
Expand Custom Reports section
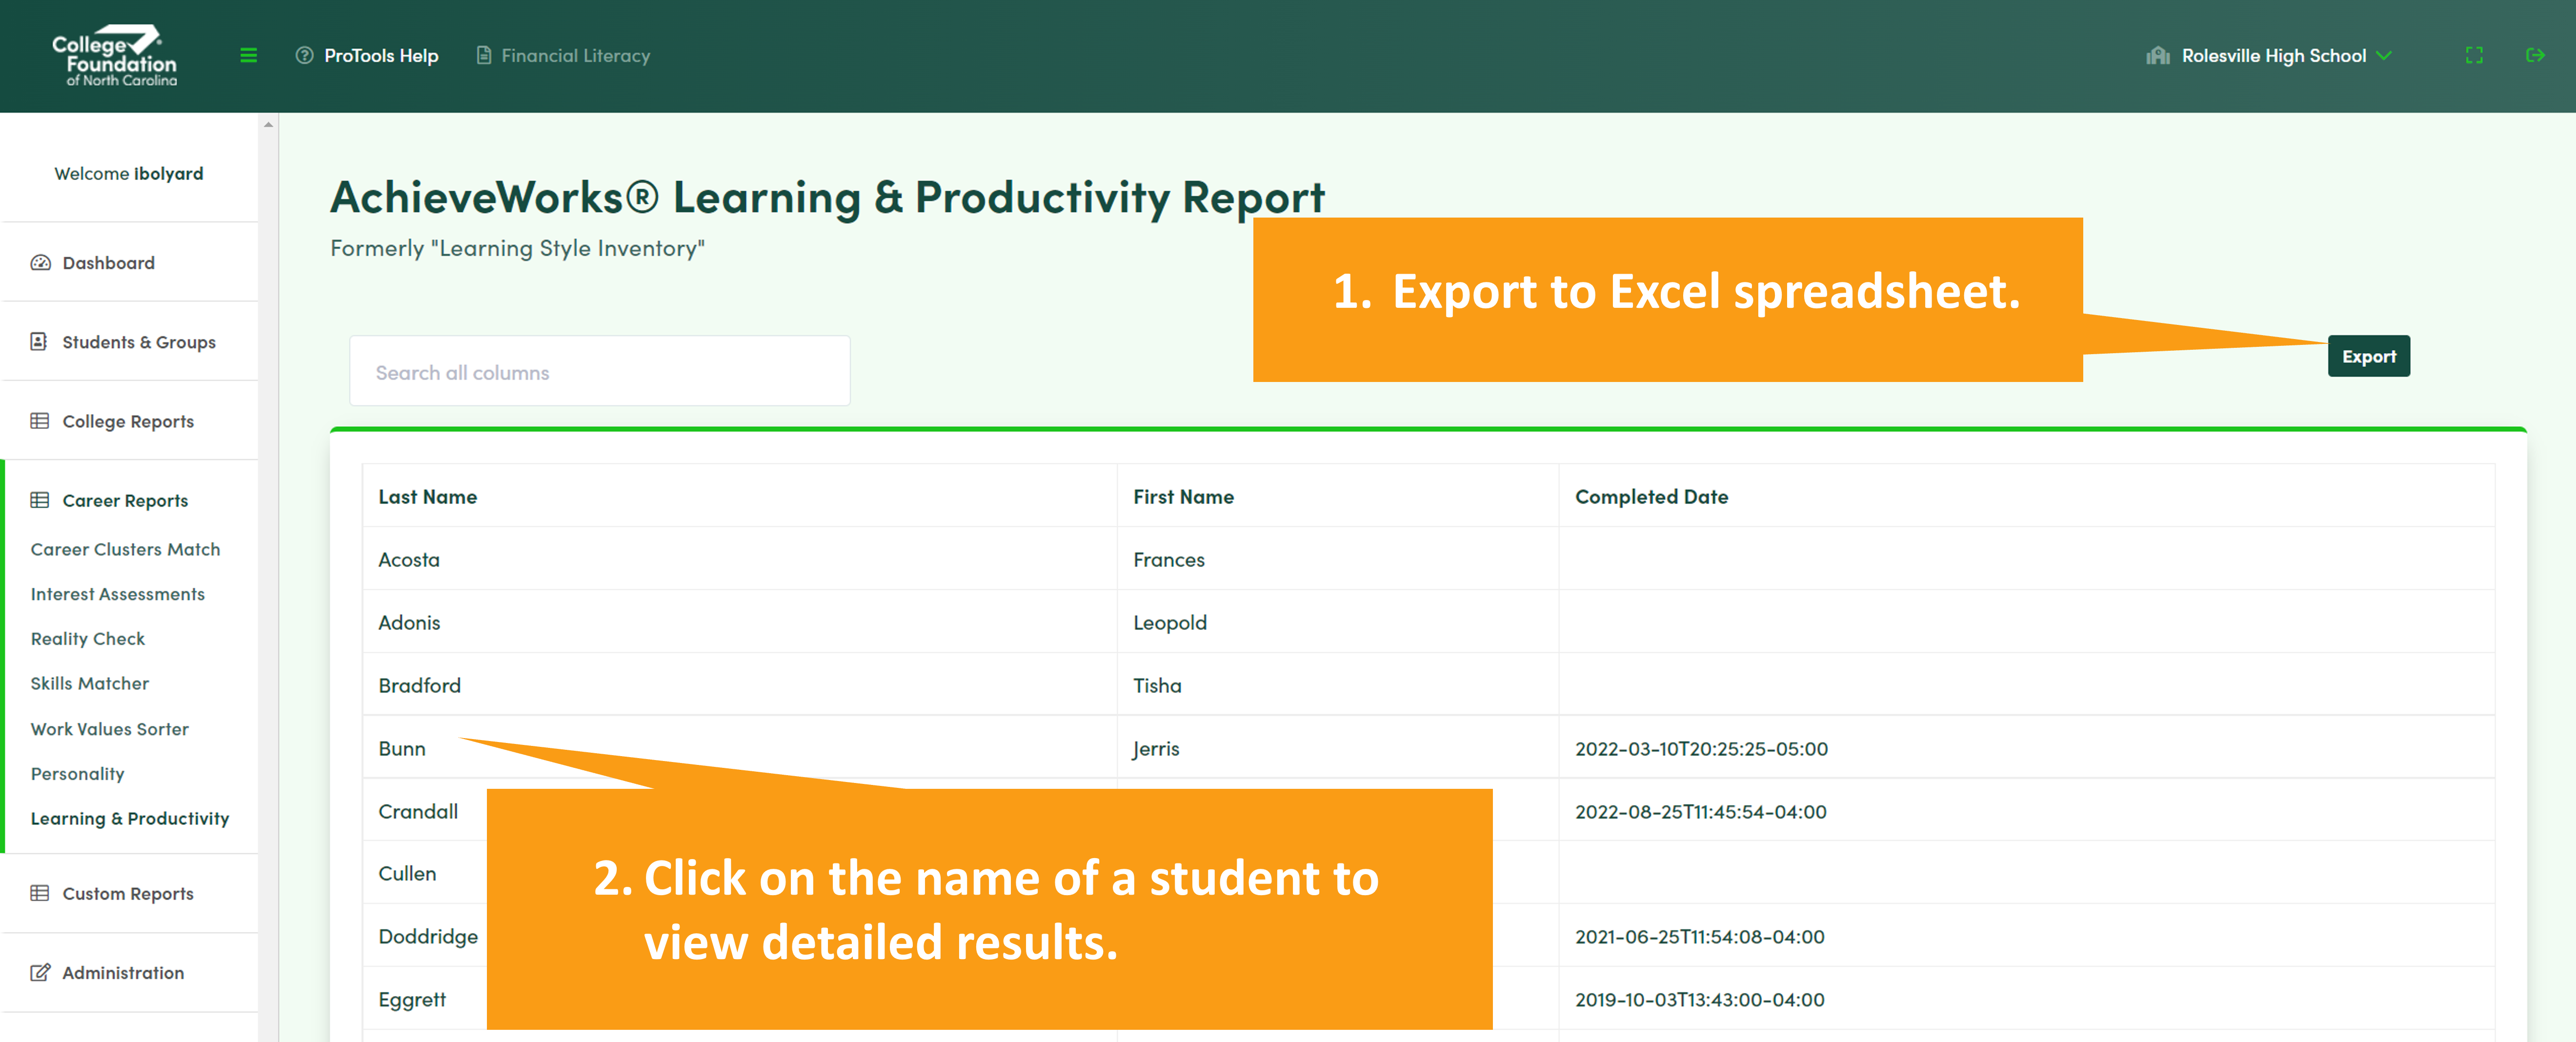tap(128, 894)
